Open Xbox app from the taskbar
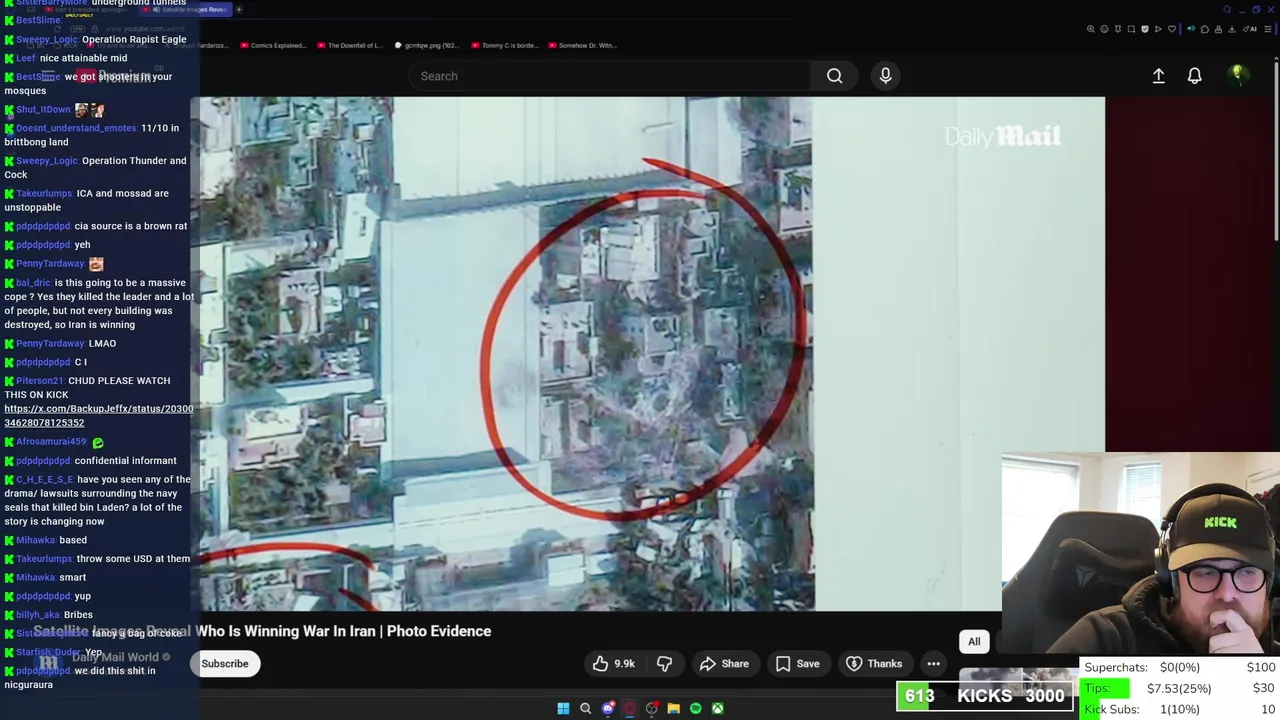Image resolution: width=1280 pixels, height=720 pixels. tap(718, 708)
